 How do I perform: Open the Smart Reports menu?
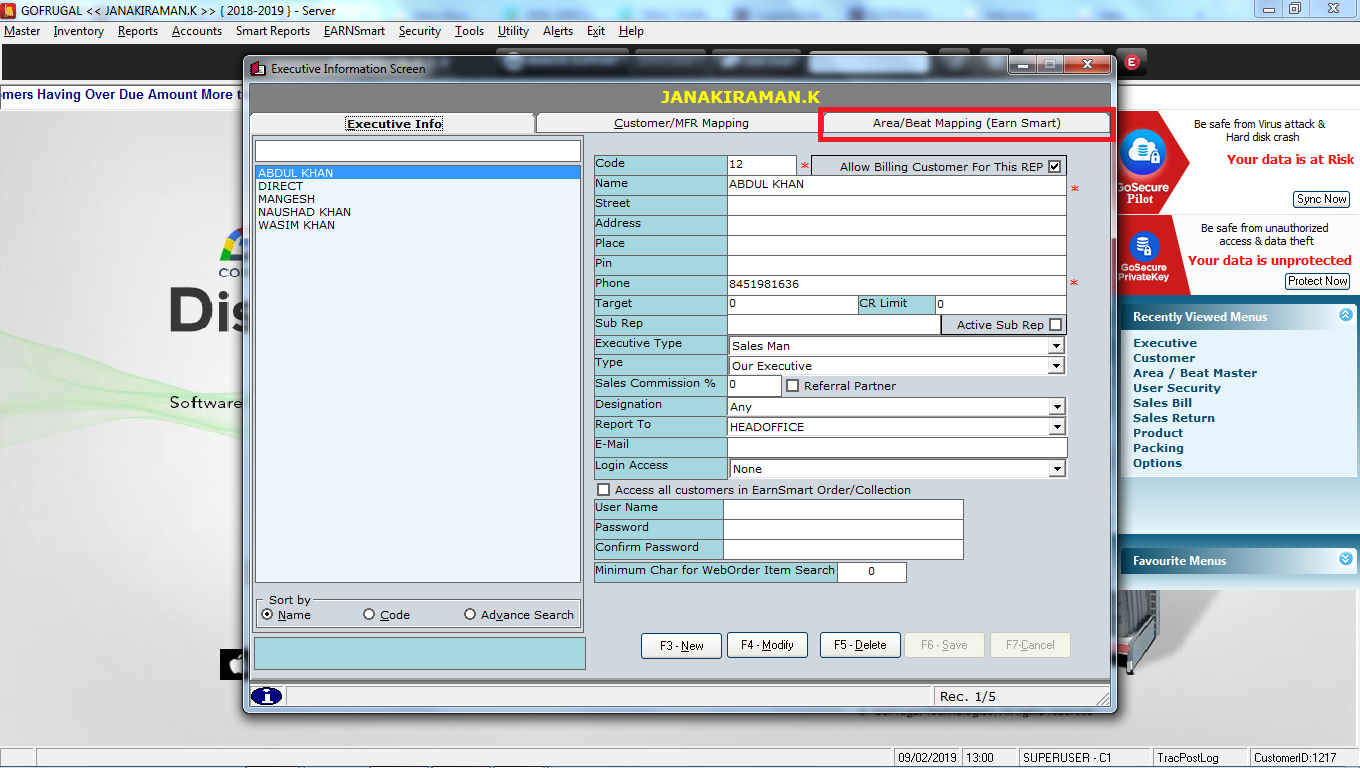click(273, 31)
